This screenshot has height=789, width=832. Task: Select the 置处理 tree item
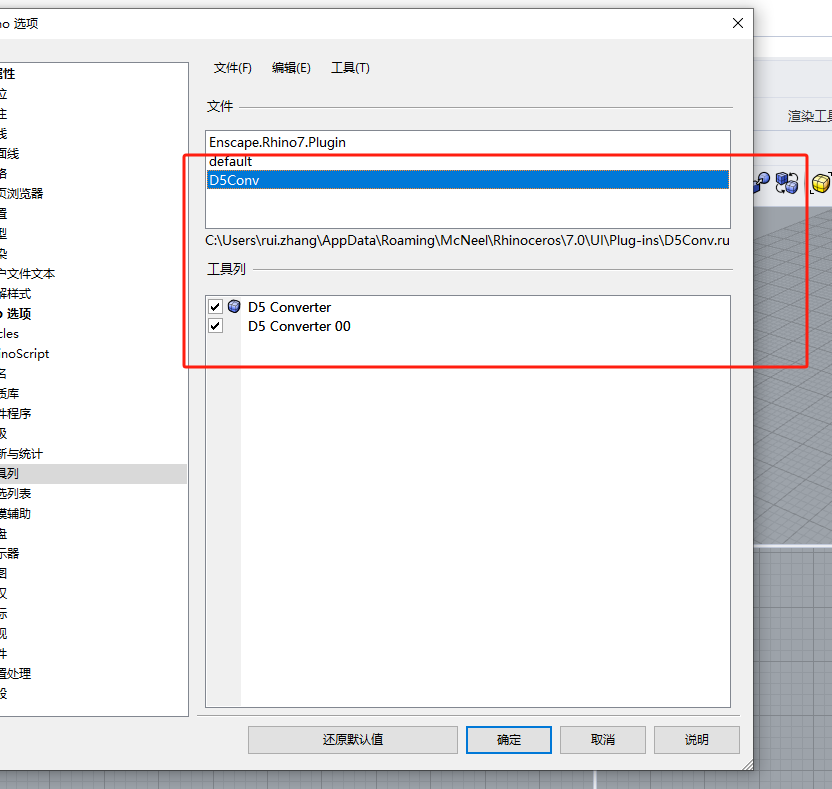point(15,673)
